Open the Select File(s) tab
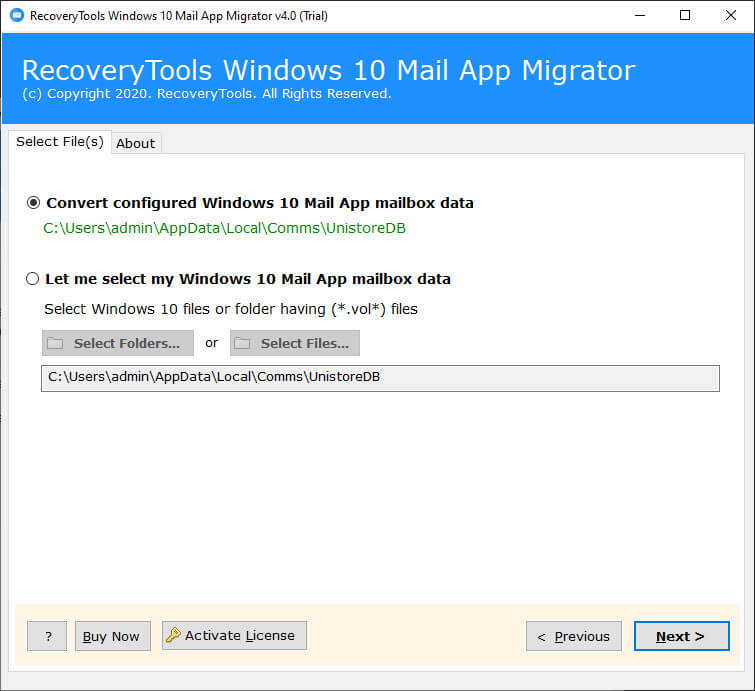The image size is (755, 691). (x=59, y=142)
